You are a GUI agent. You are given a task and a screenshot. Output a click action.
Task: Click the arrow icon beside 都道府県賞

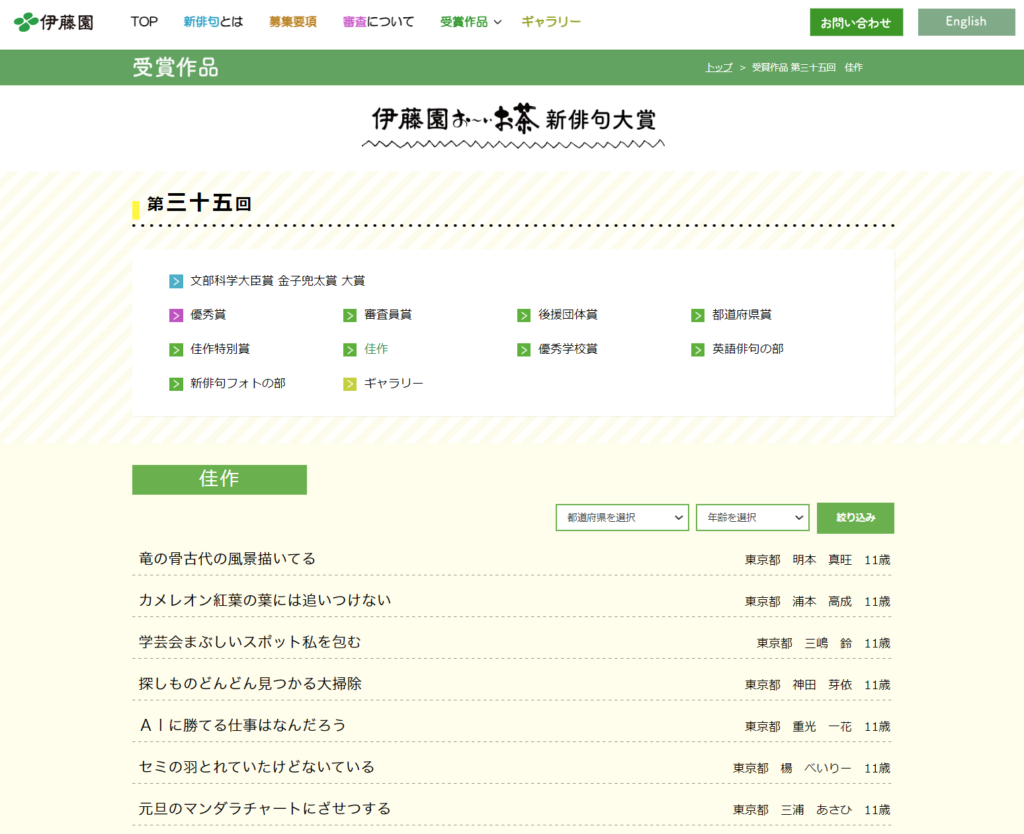coord(698,315)
